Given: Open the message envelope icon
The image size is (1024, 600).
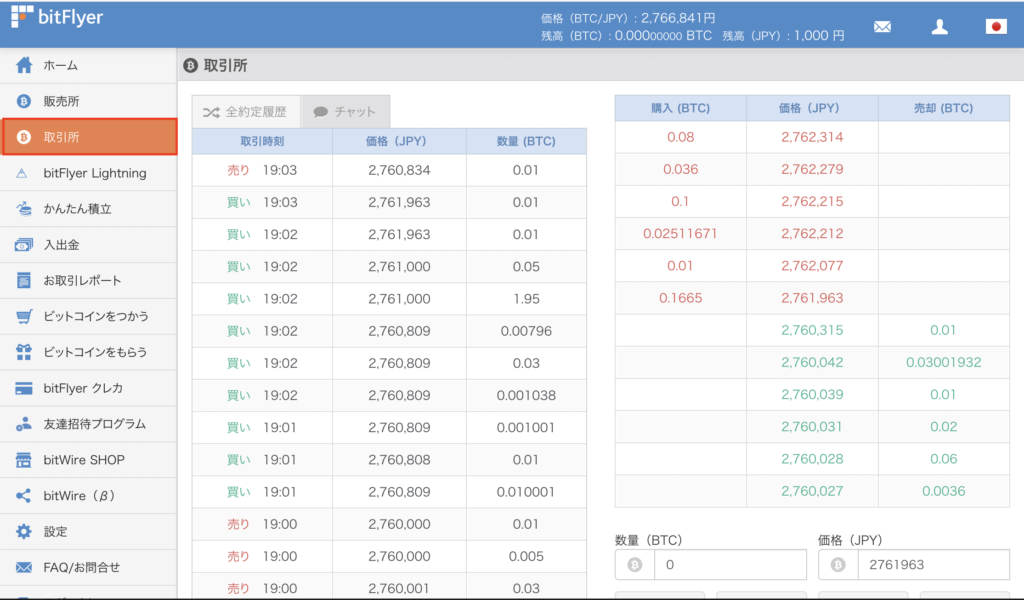Looking at the screenshot, I should click(882, 26).
